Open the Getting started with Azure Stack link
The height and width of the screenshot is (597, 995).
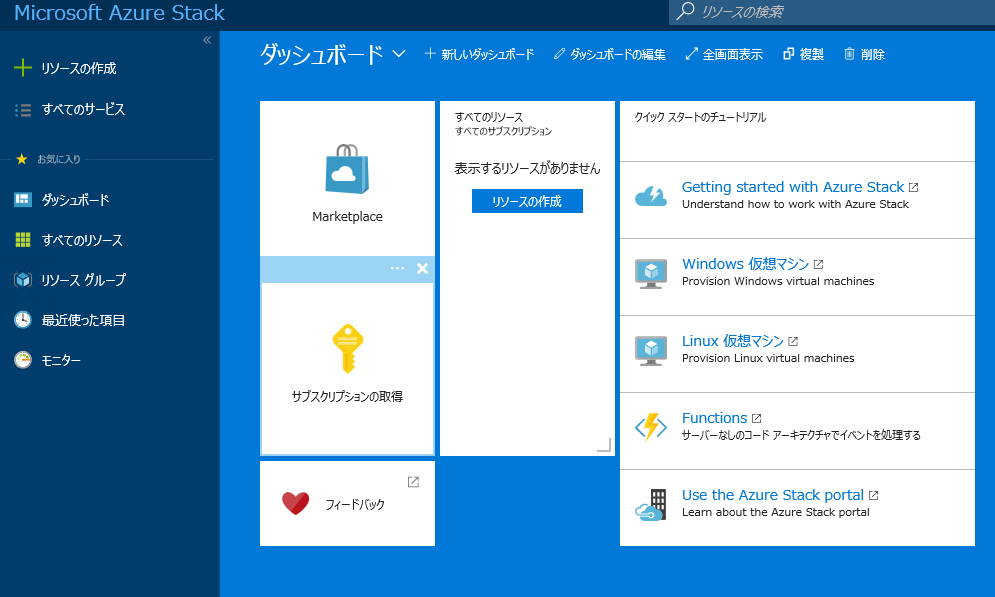point(792,187)
